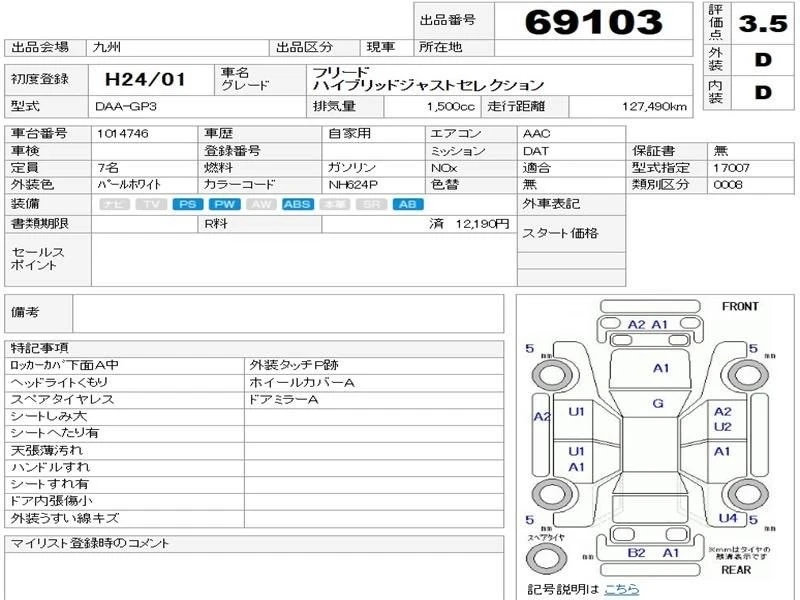The height and width of the screenshot is (600, 800).
Task: Click the スタート価格 label
Action: [x=560, y=234]
